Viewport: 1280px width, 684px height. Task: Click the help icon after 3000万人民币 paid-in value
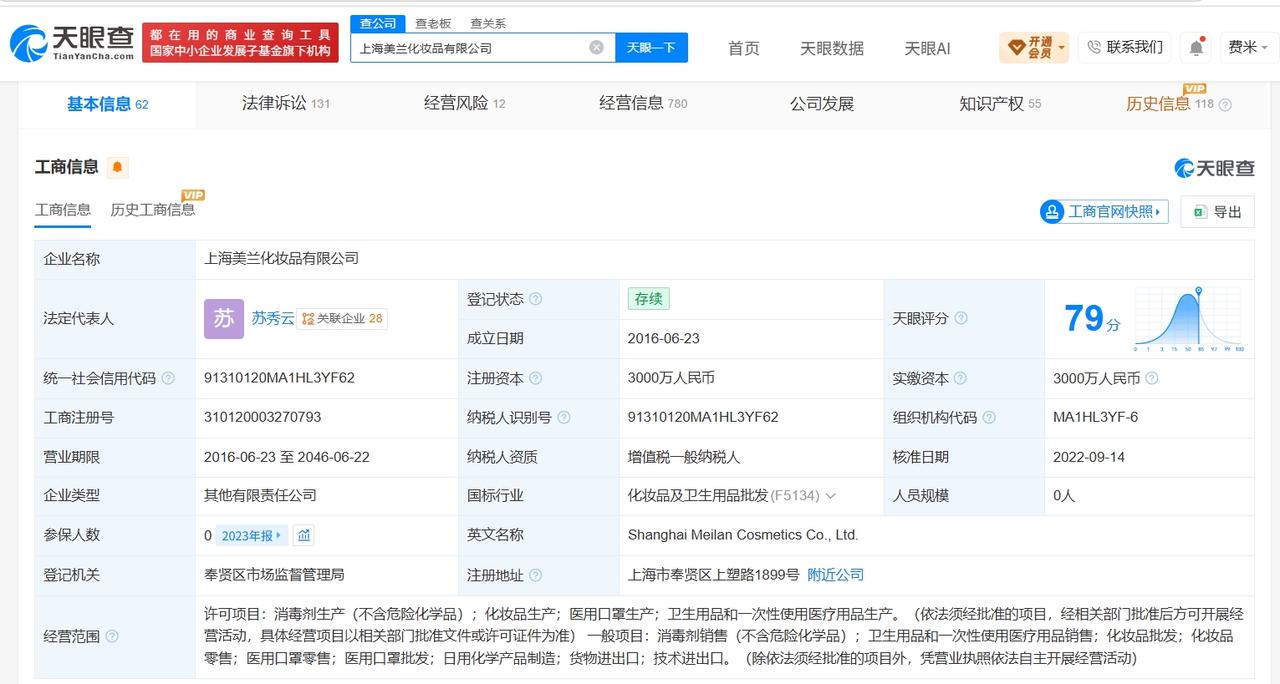tap(1152, 378)
